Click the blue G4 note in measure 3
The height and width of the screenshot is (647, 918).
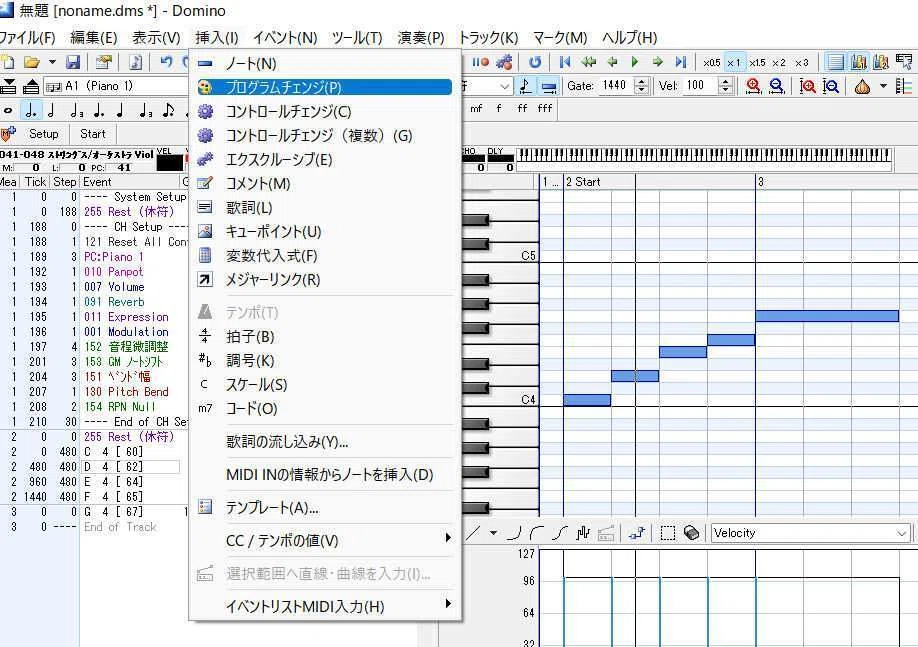(x=827, y=316)
